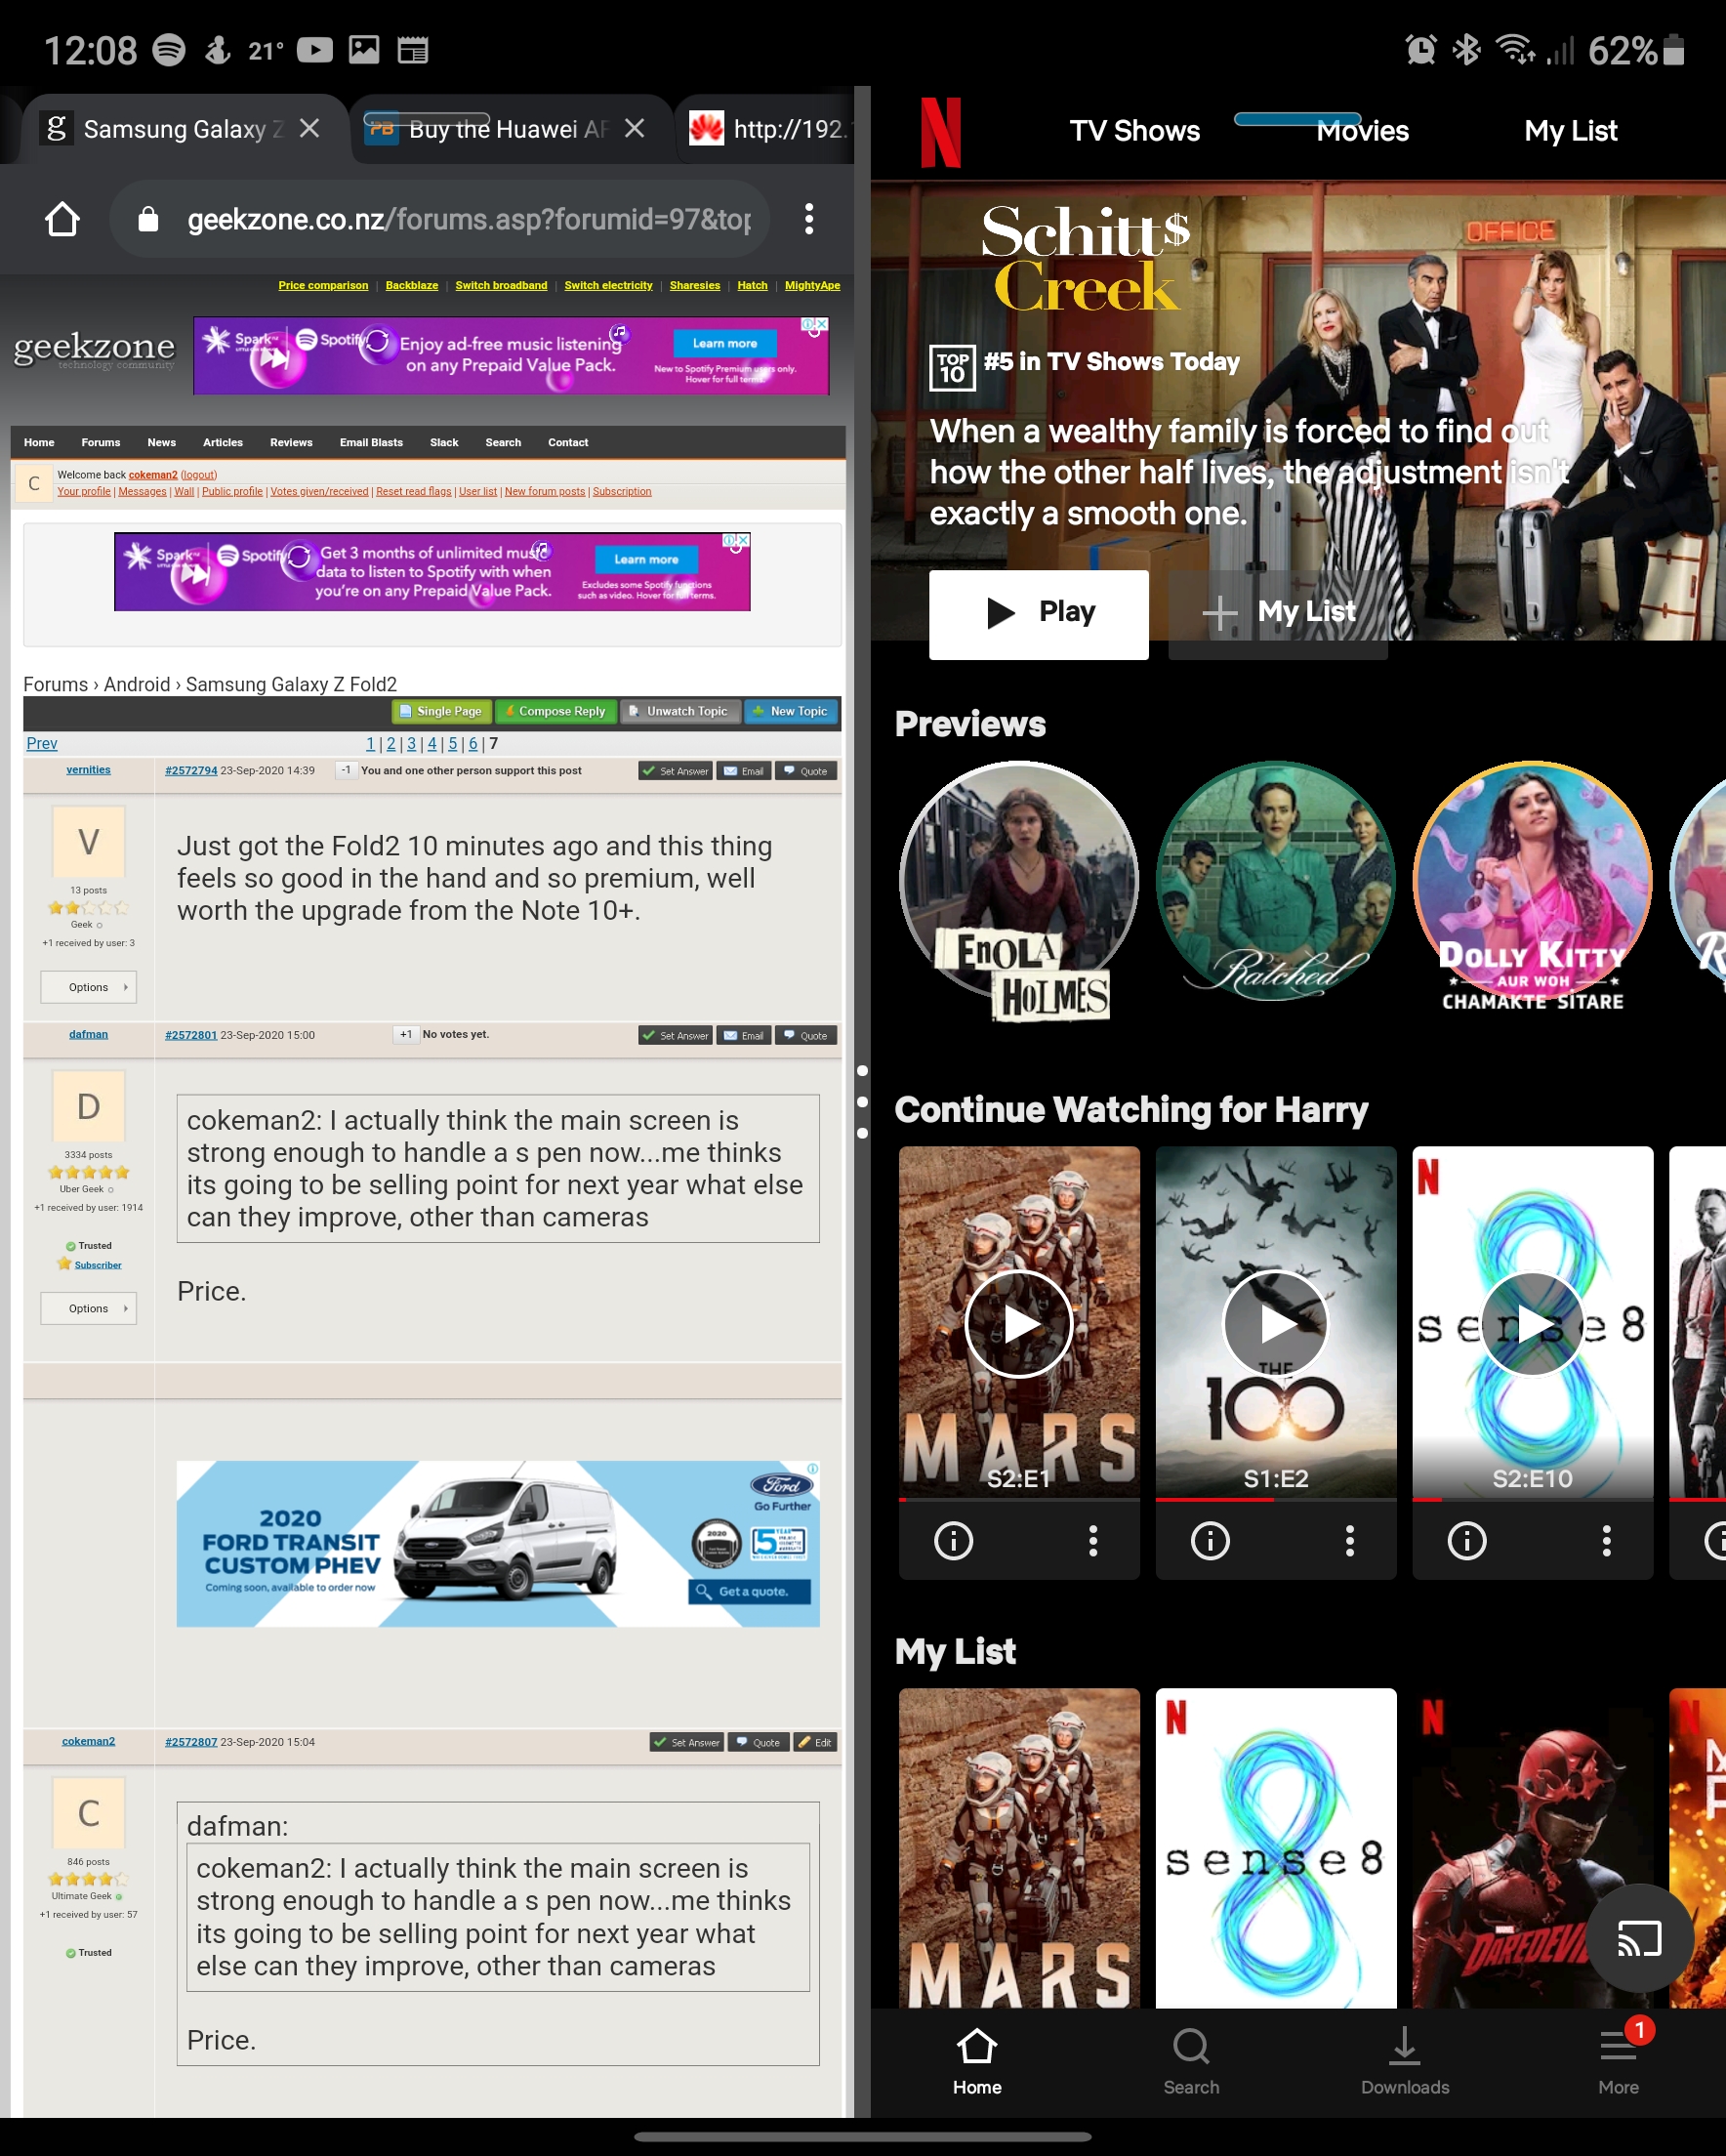Tap the Chrome home icon
1726x2156 pixels.
[62, 219]
